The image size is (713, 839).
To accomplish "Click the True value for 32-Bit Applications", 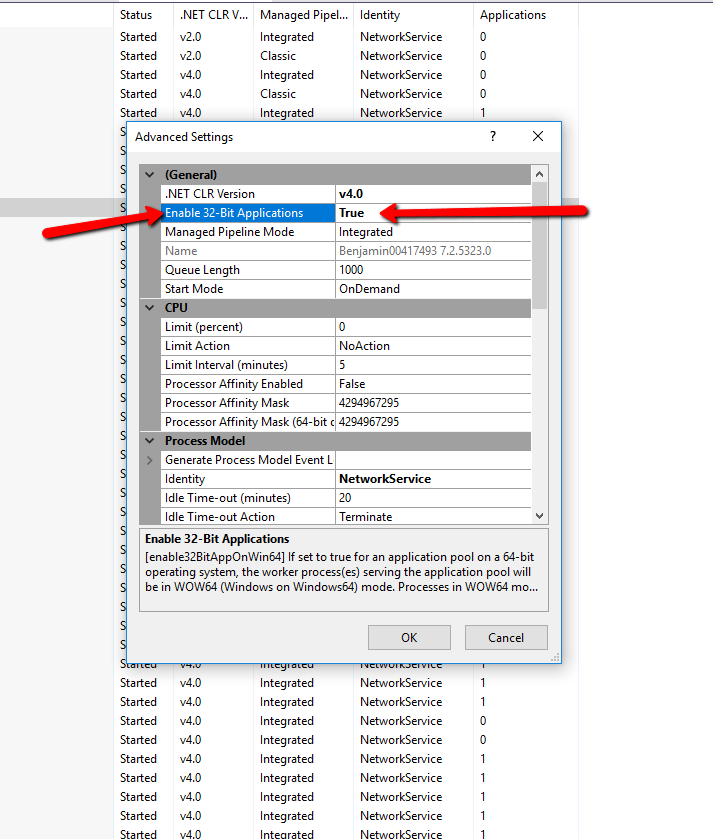I will (433, 213).
